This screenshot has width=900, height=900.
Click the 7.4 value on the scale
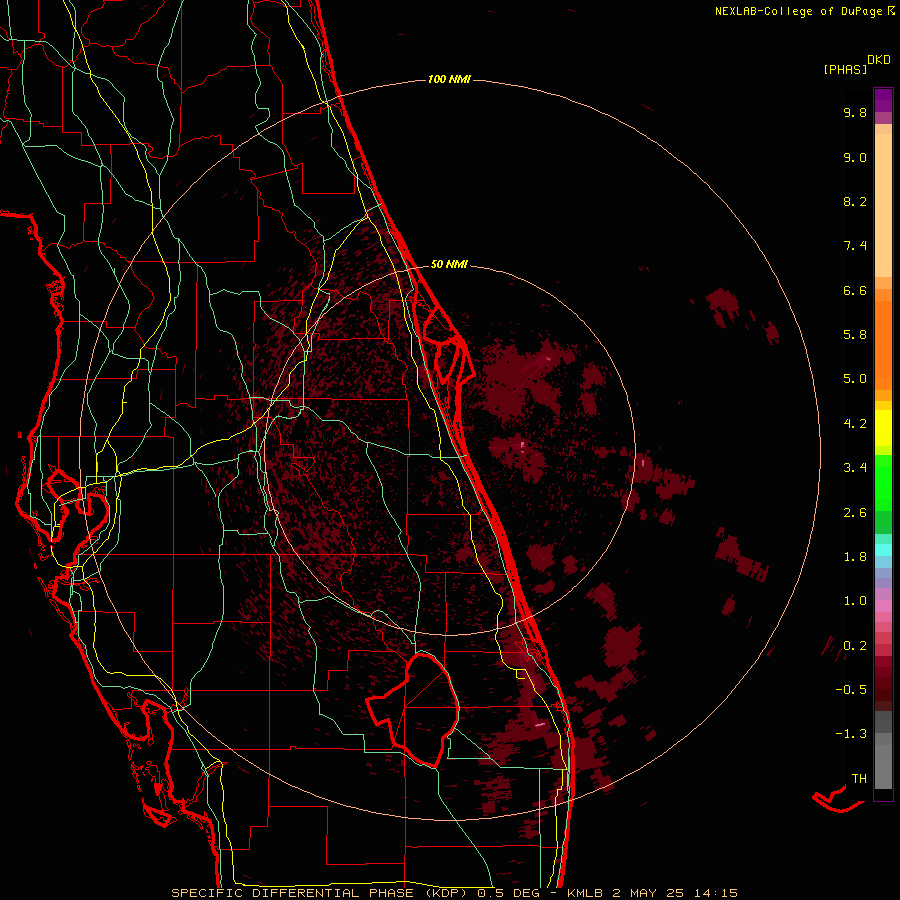coord(855,246)
